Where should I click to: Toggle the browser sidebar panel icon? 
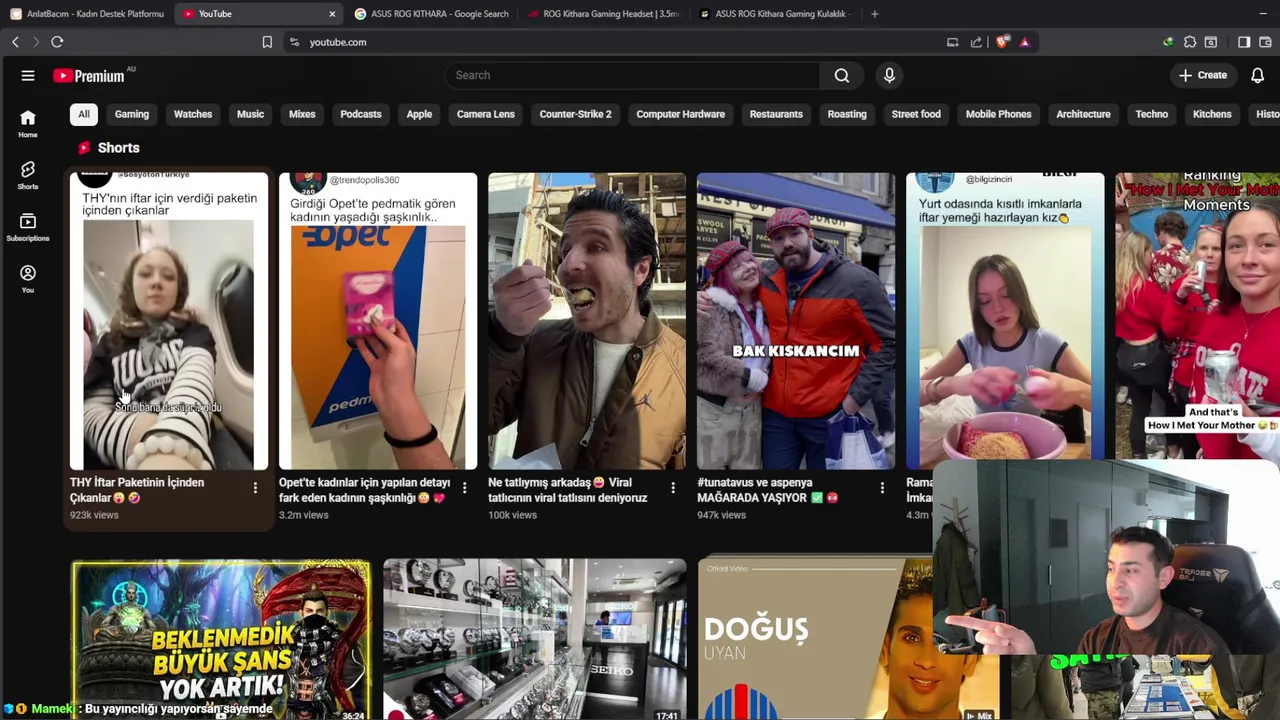tap(1244, 42)
